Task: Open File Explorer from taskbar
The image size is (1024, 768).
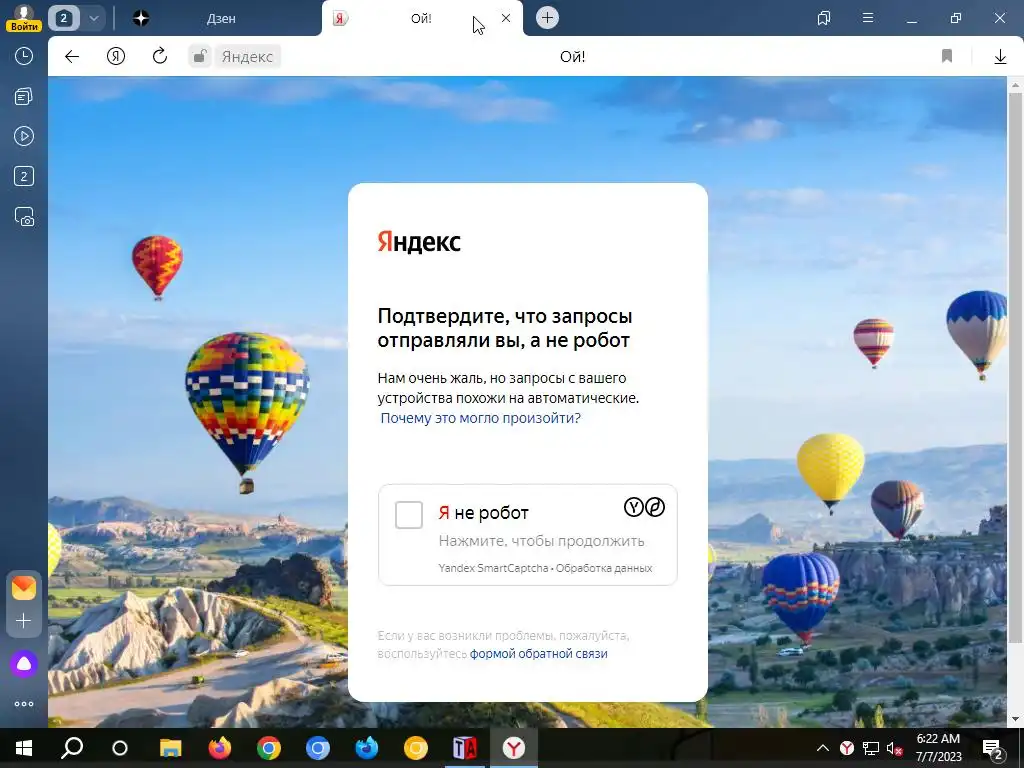Action: pyautogui.click(x=170, y=748)
